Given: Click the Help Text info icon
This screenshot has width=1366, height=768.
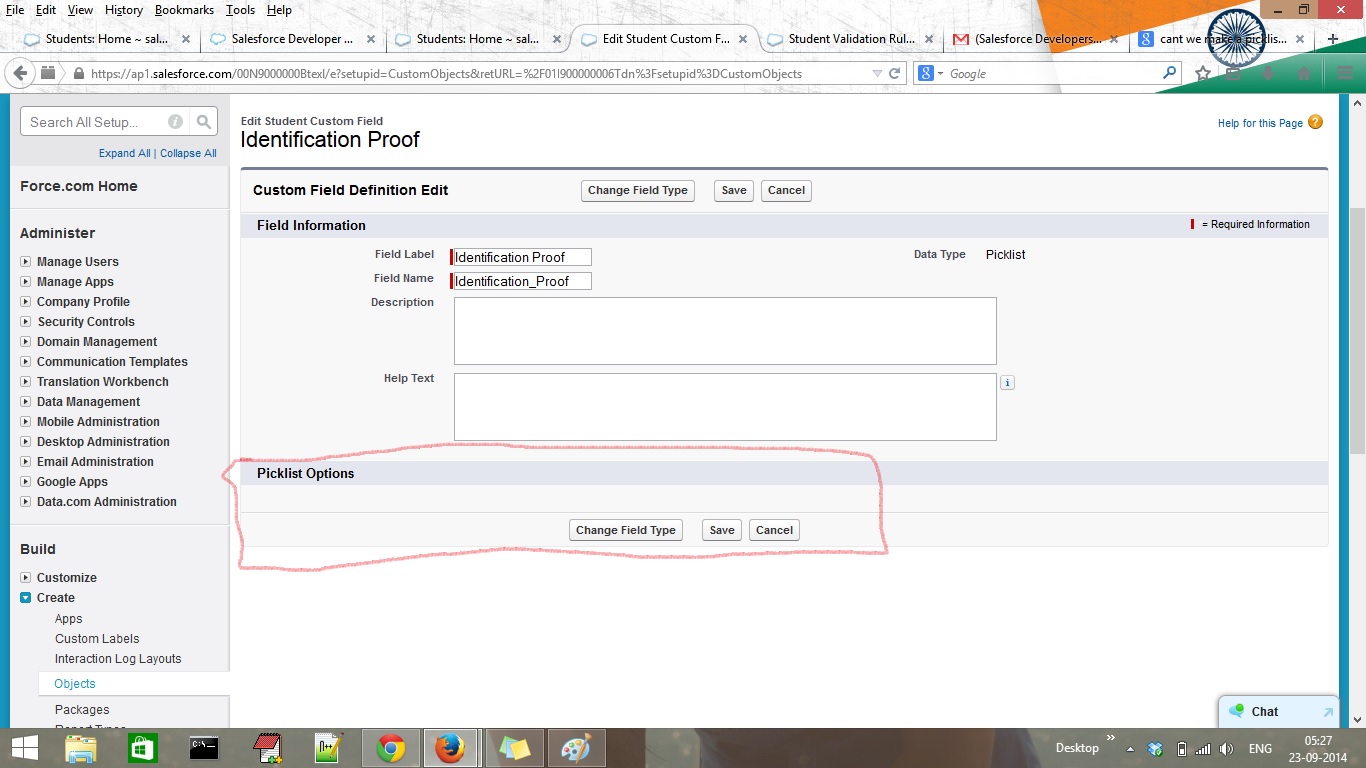Looking at the screenshot, I should [x=1007, y=383].
